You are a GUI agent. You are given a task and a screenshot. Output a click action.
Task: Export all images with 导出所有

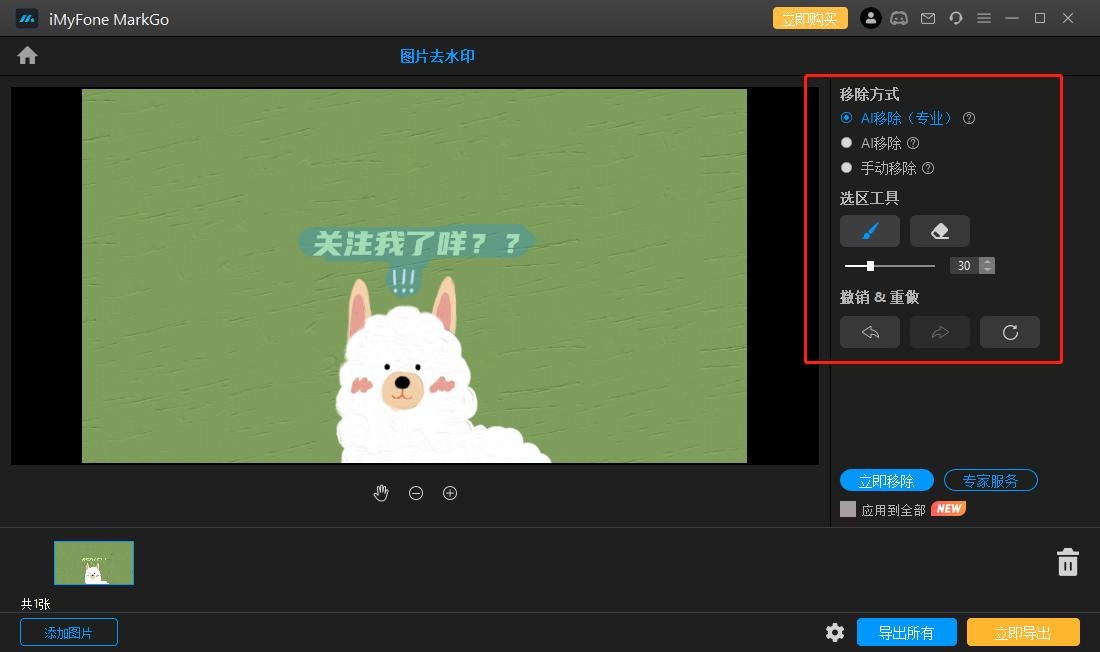click(x=906, y=632)
